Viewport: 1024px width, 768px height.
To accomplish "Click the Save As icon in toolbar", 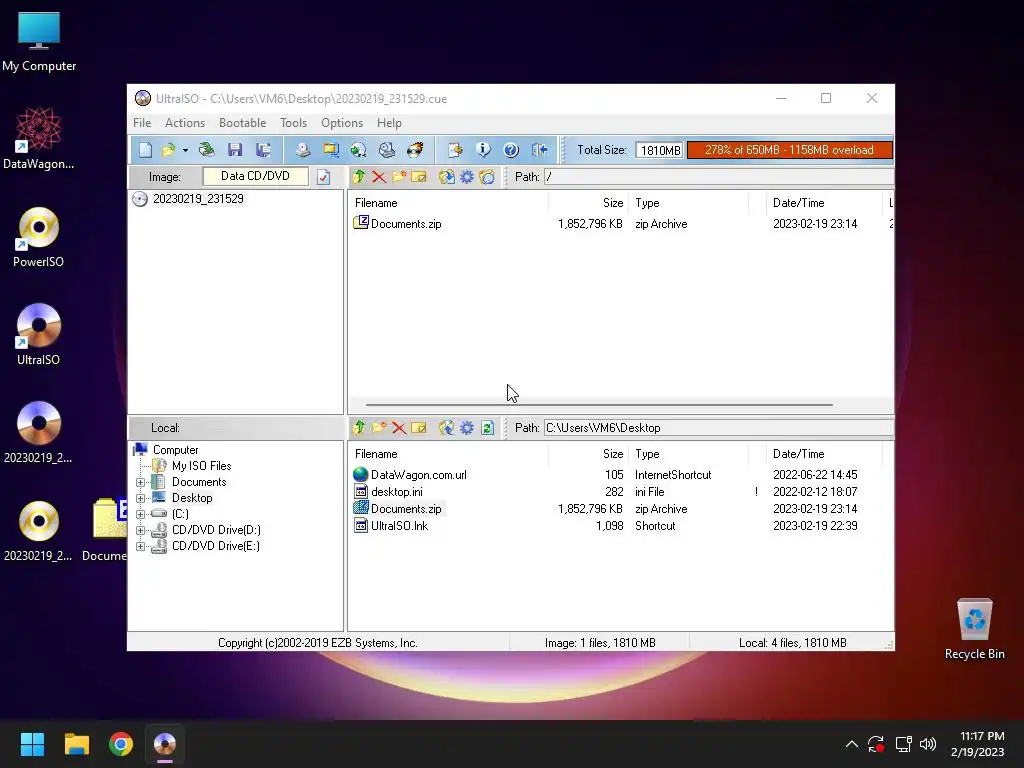I will (x=263, y=150).
